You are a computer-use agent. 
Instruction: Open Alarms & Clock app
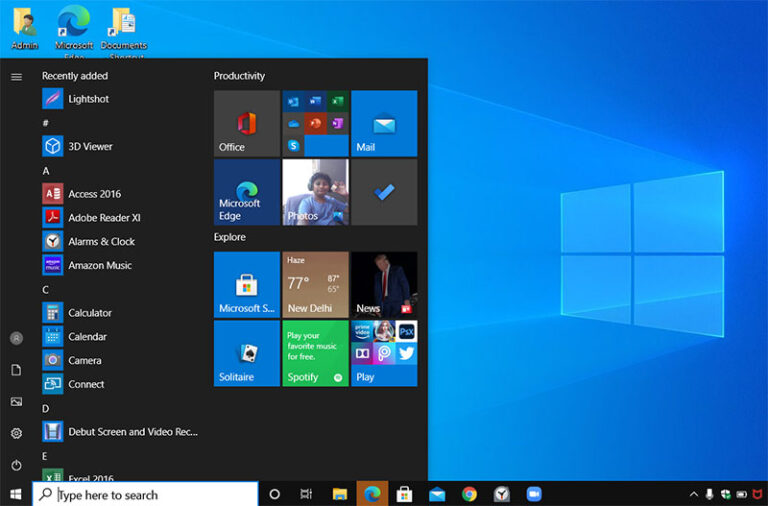click(101, 241)
